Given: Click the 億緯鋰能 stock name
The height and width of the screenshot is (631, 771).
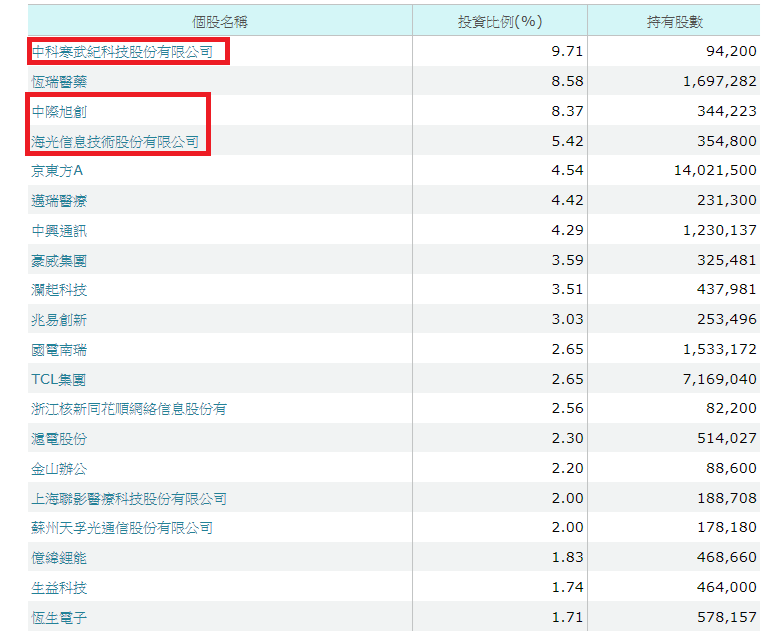Looking at the screenshot, I should [x=59, y=558].
